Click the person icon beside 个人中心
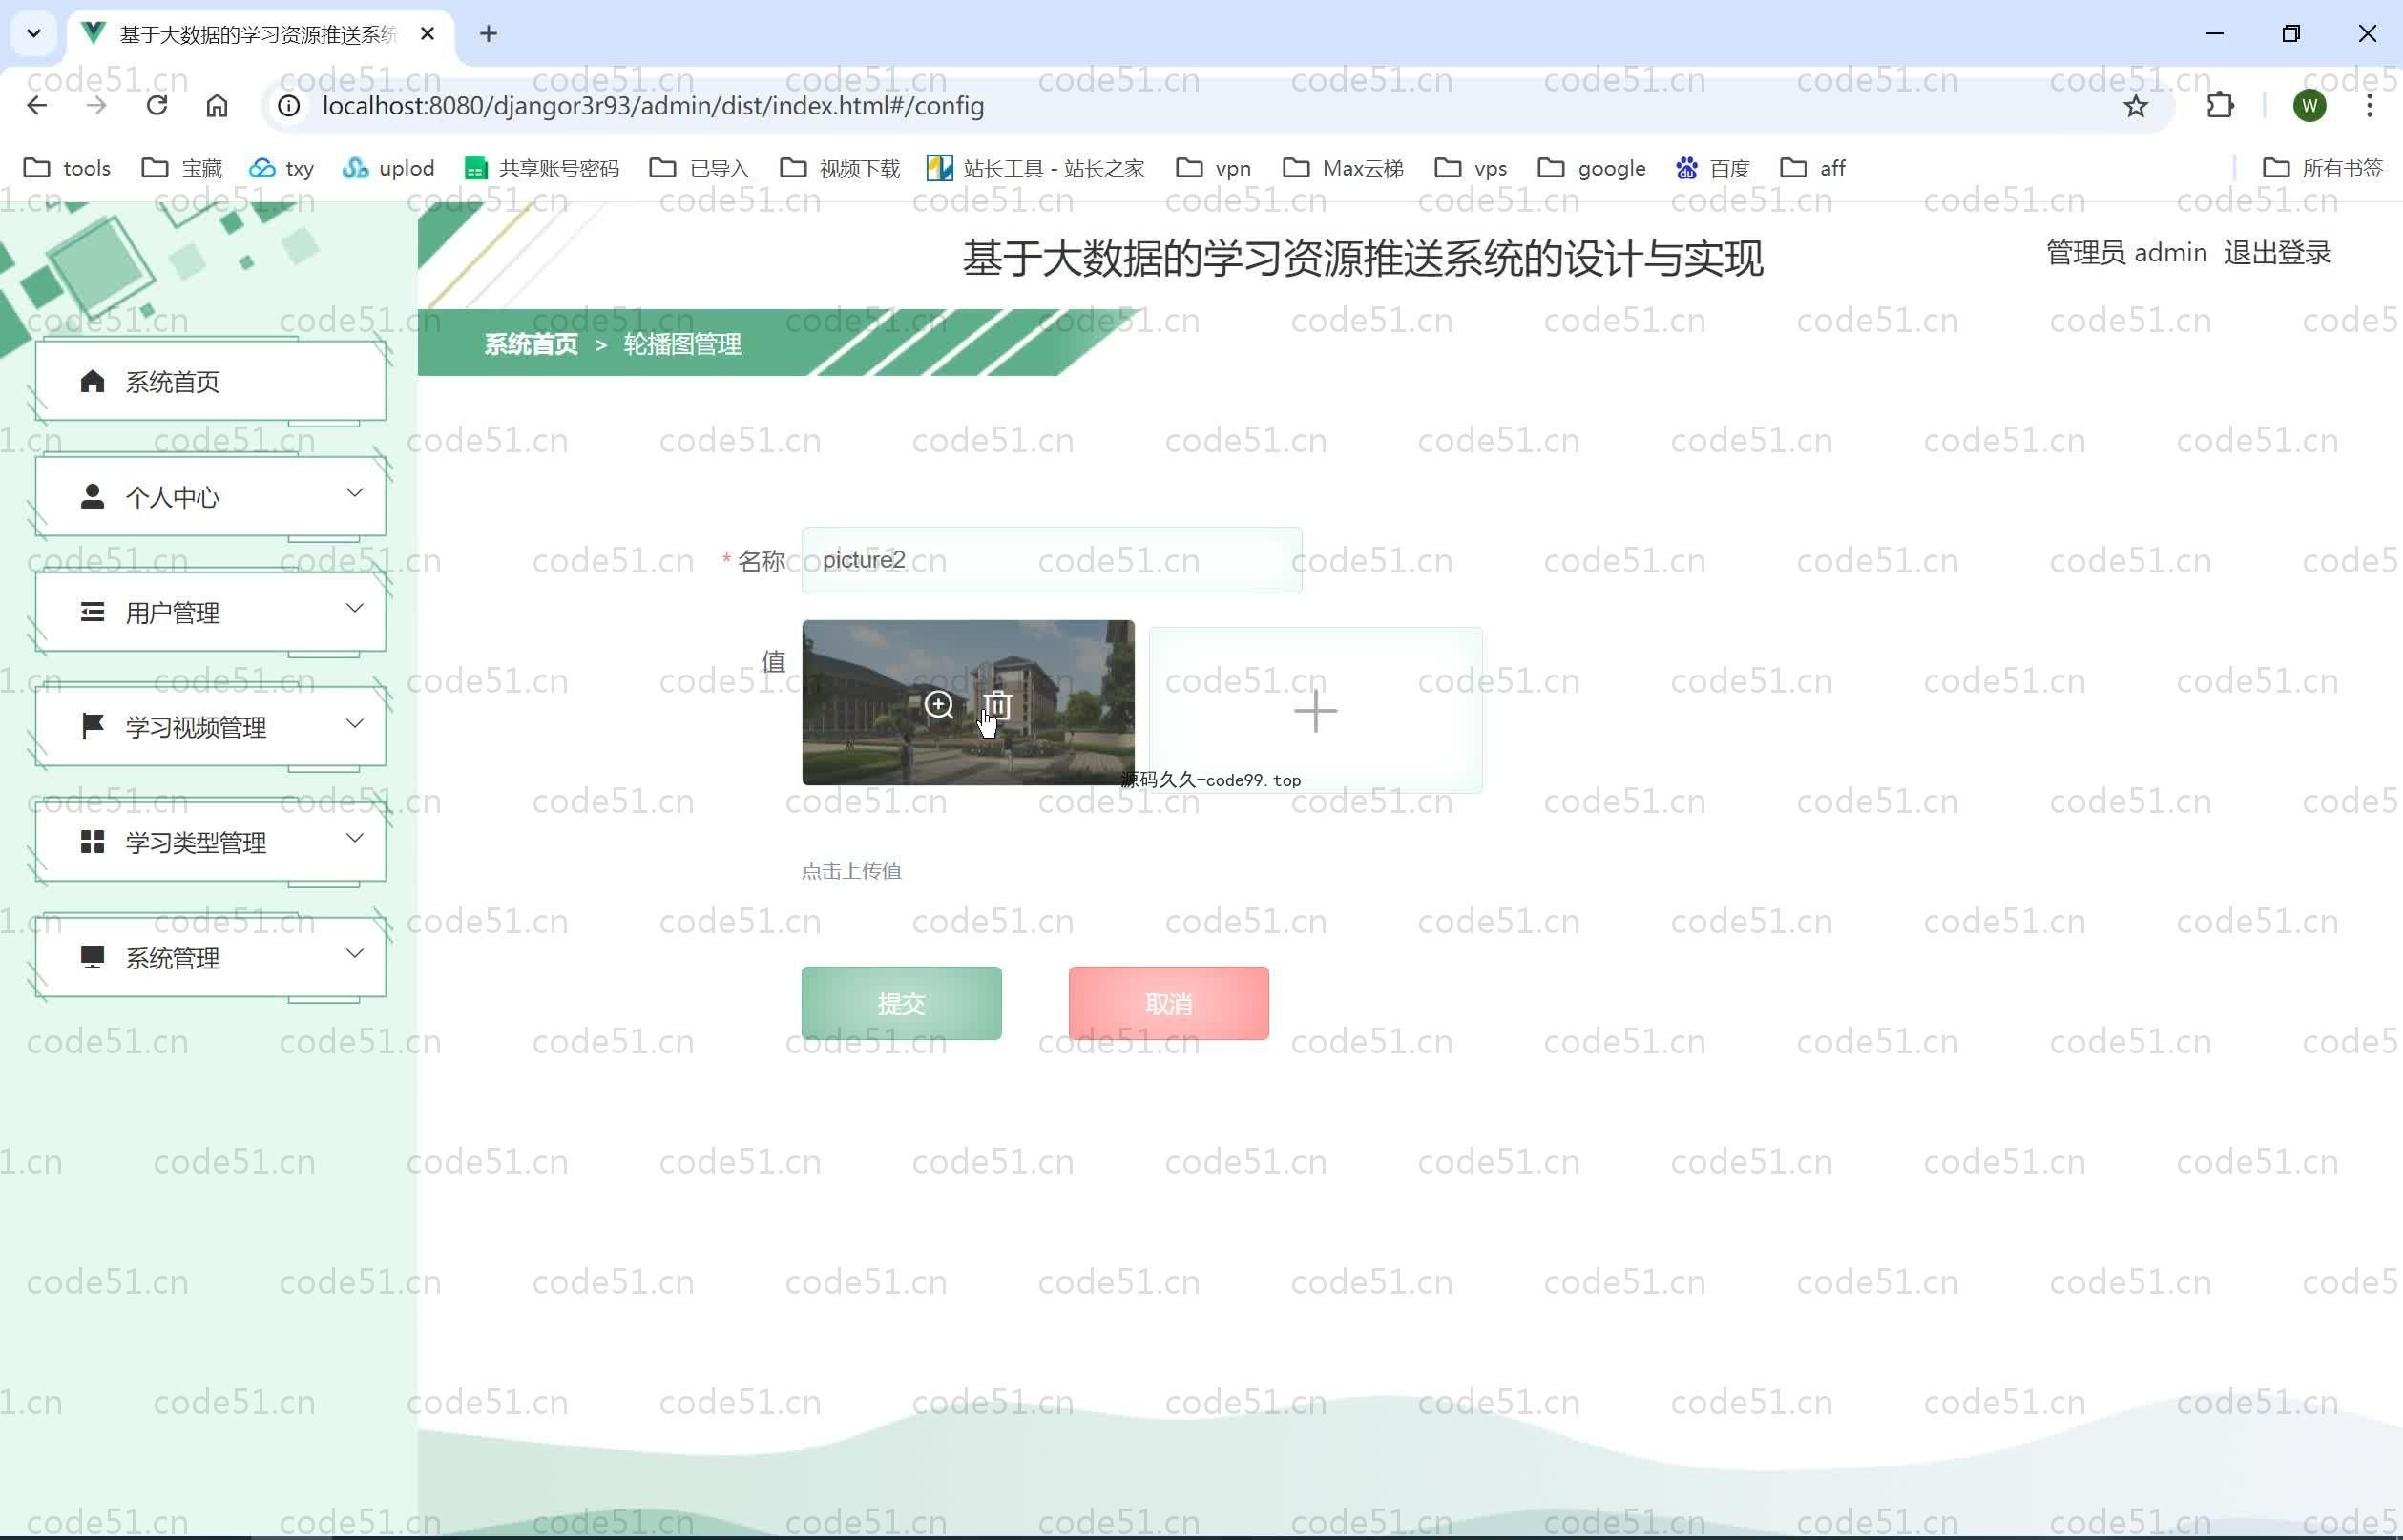 tap(92, 496)
